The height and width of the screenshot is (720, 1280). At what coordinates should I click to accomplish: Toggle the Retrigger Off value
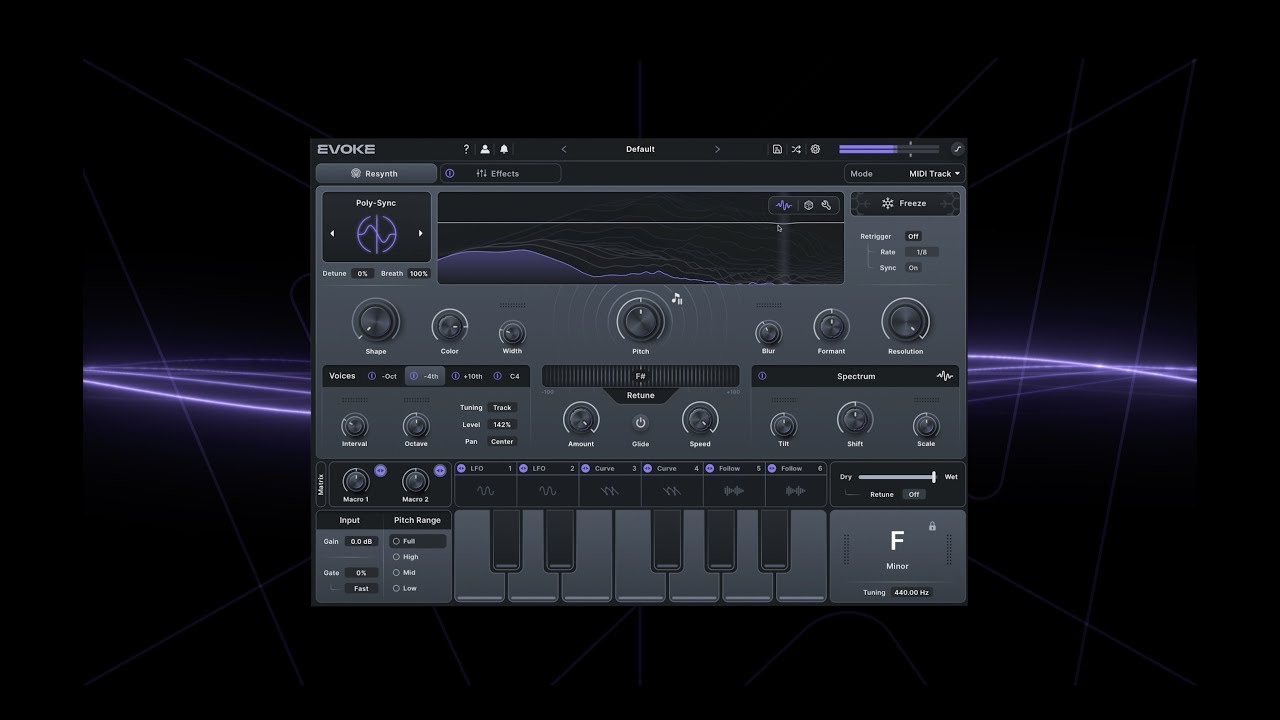click(913, 237)
